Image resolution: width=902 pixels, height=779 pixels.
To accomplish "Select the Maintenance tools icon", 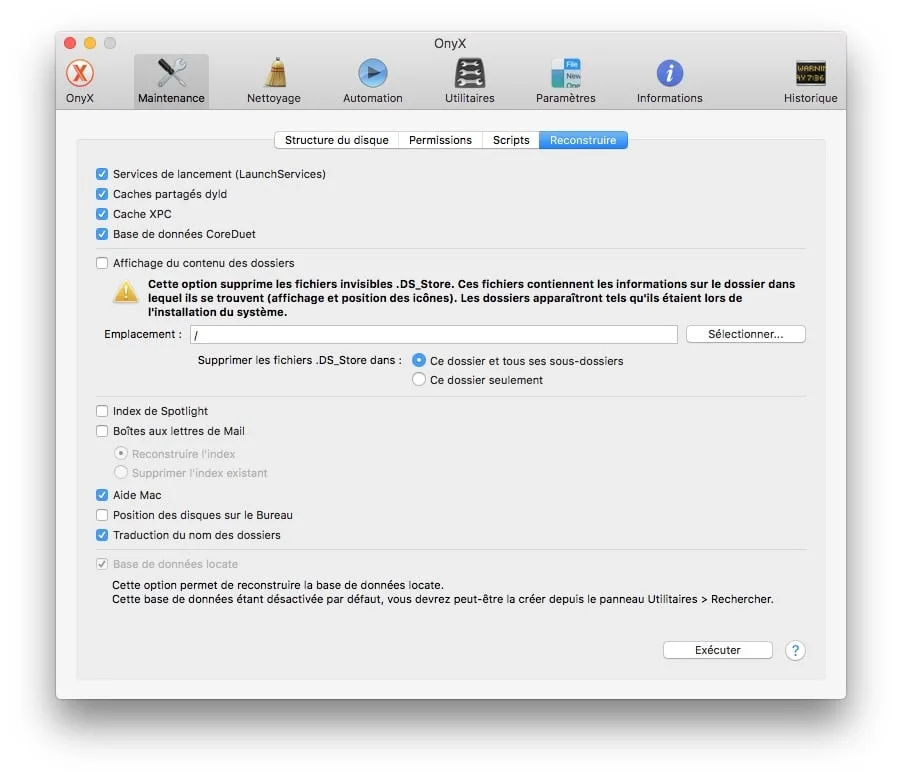I will click(x=171, y=81).
